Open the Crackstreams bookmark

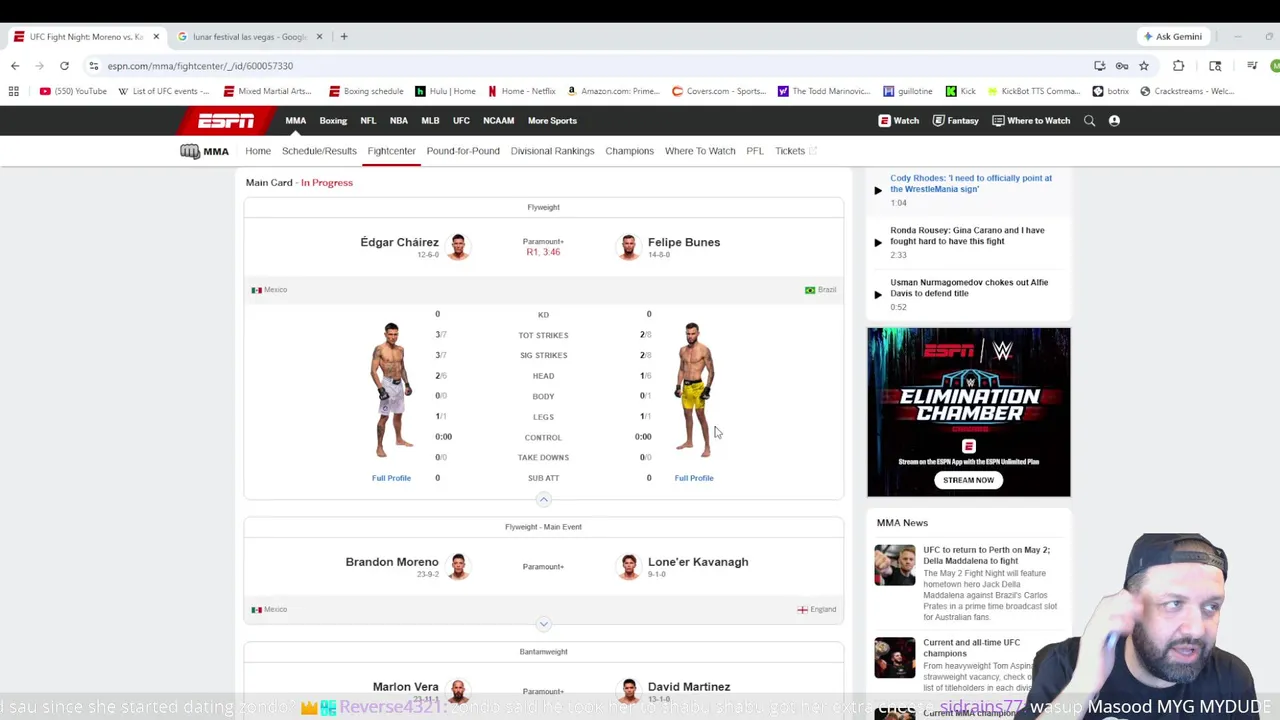coord(1187,91)
